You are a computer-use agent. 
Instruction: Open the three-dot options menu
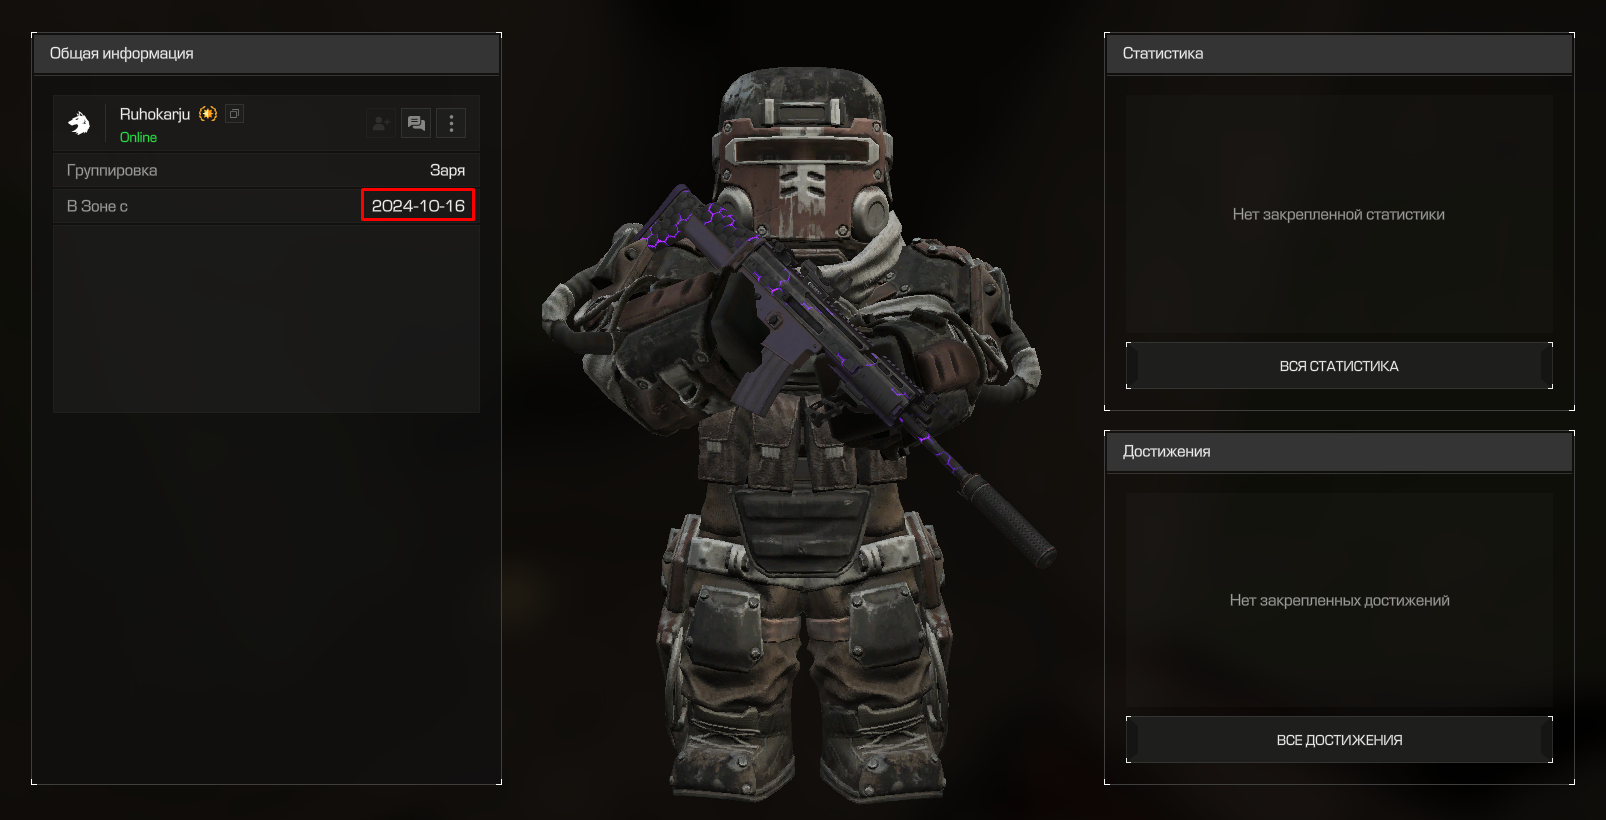point(451,123)
